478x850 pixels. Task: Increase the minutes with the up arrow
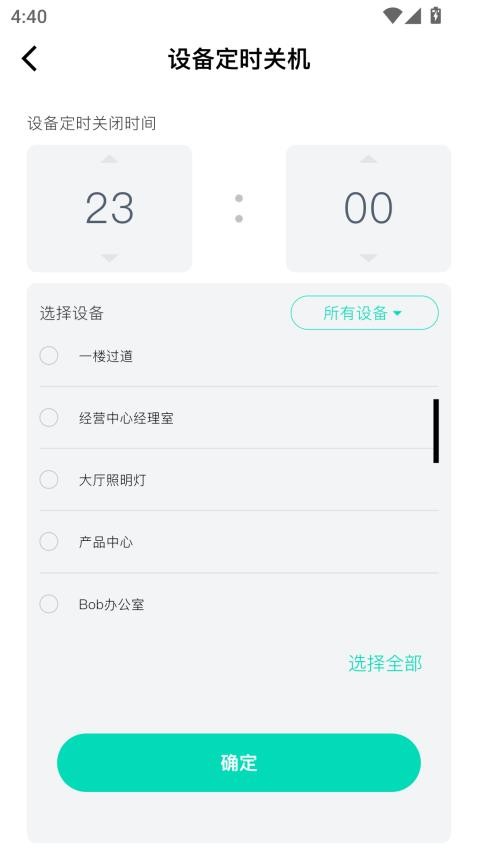(369, 159)
